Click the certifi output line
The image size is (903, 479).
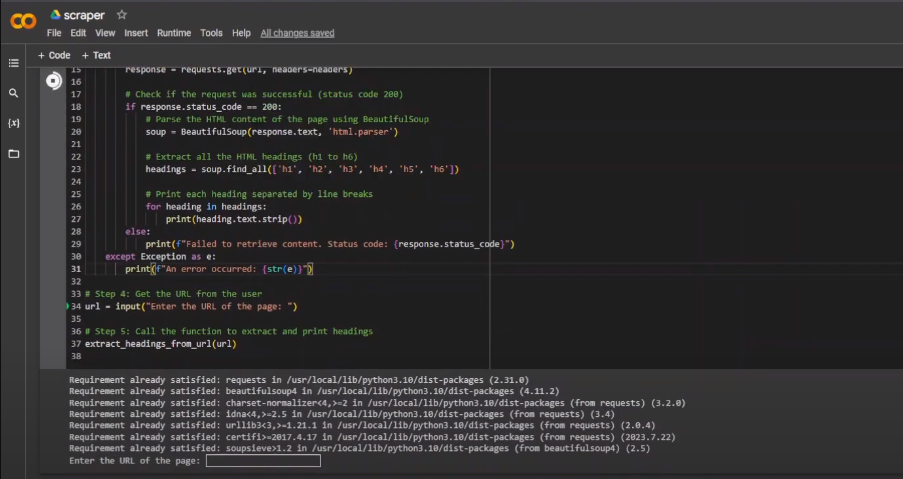[x=372, y=437]
